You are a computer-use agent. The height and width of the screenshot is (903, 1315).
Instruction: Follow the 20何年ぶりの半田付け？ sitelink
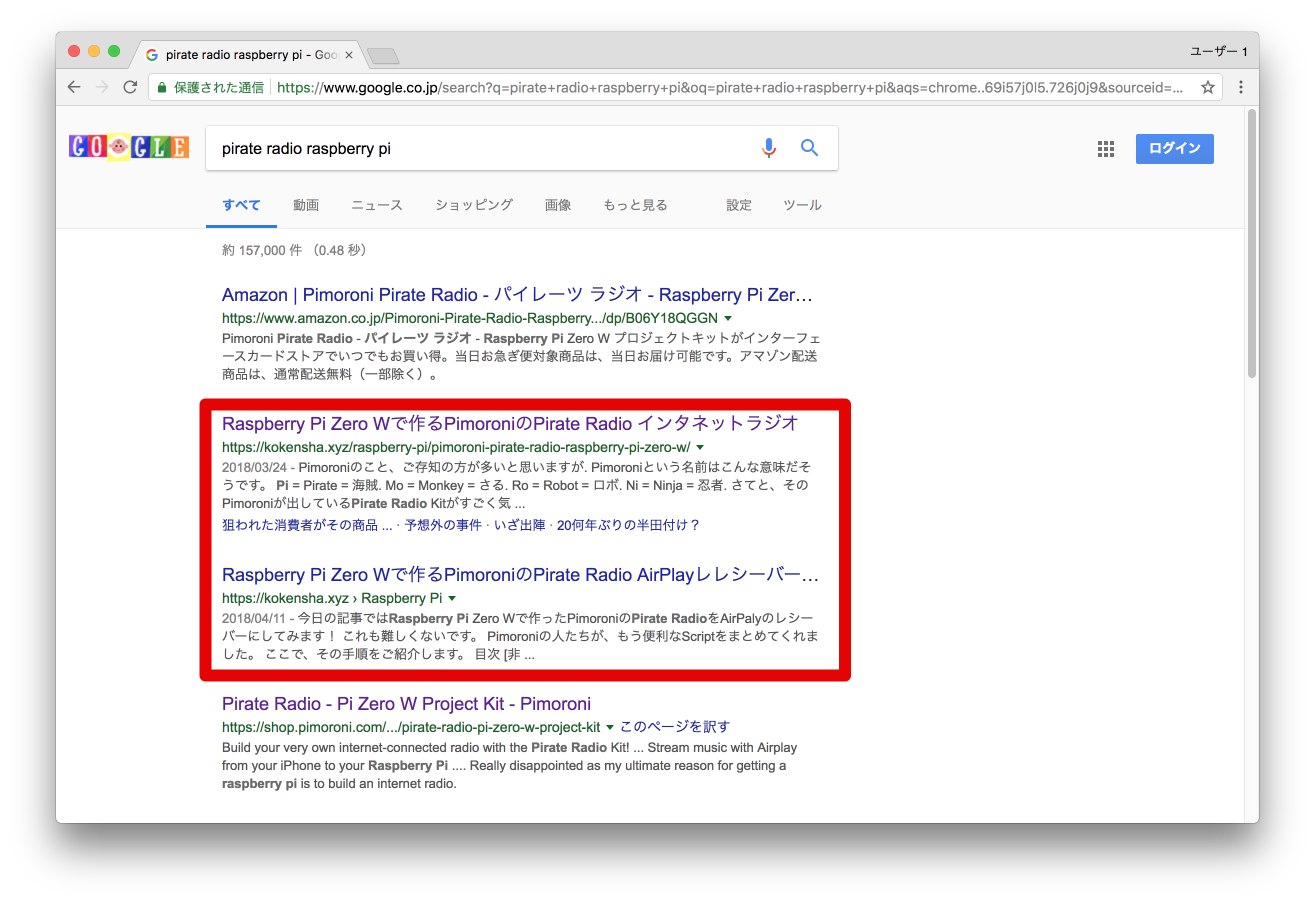point(628,525)
